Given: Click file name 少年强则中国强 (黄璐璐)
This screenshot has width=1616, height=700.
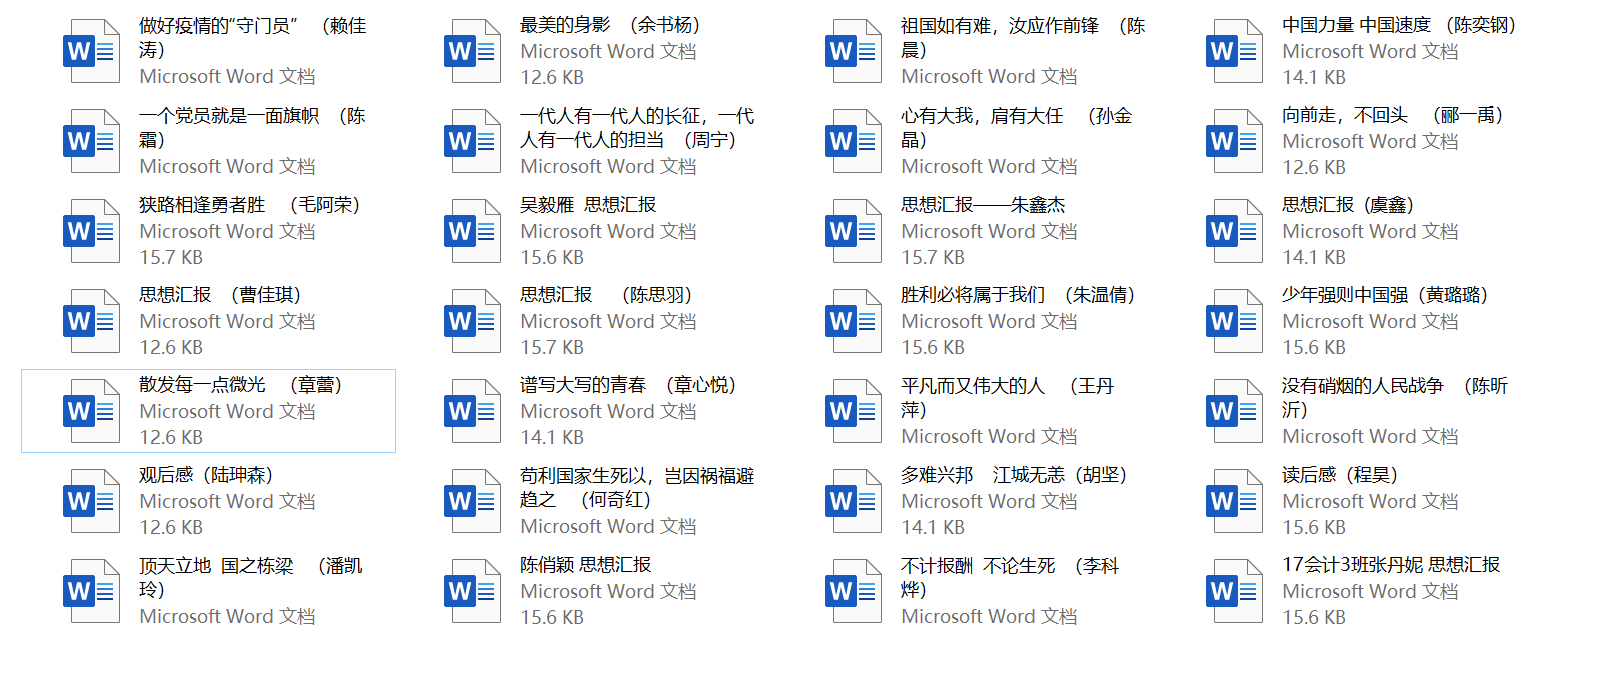Looking at the screenshot, I should pyautogui.click(x=1384, y=295).
